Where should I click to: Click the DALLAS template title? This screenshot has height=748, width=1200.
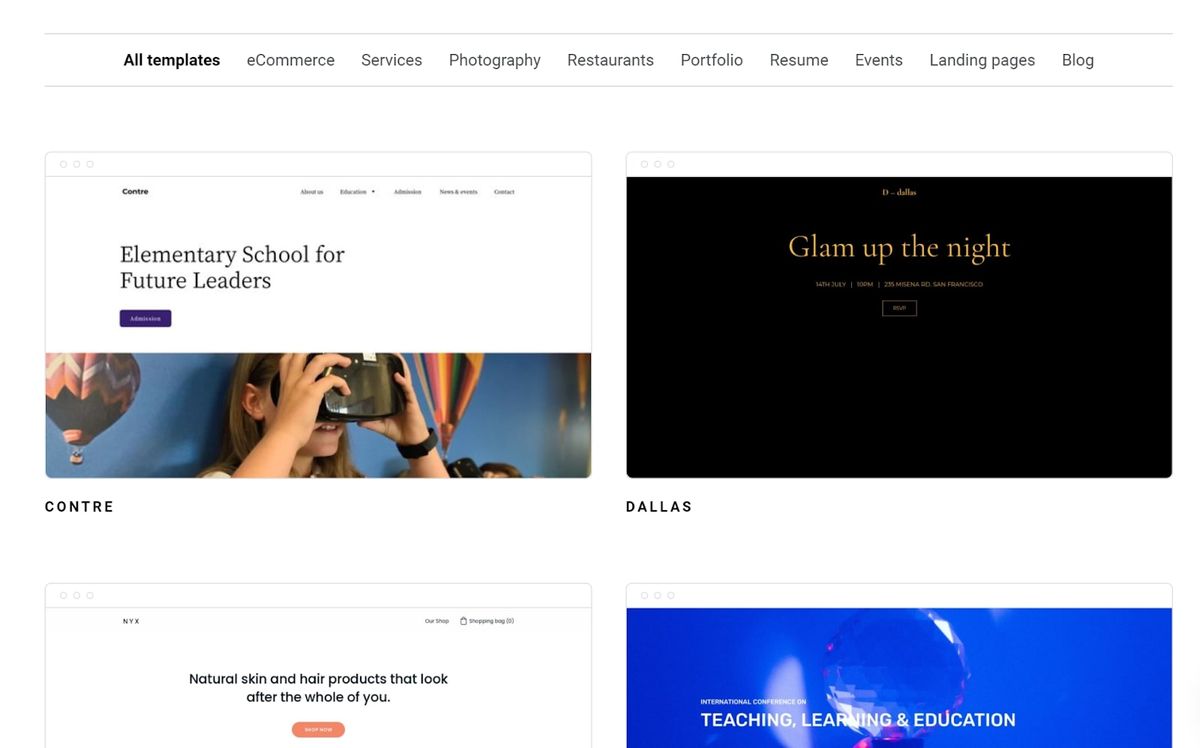(659, 507)
